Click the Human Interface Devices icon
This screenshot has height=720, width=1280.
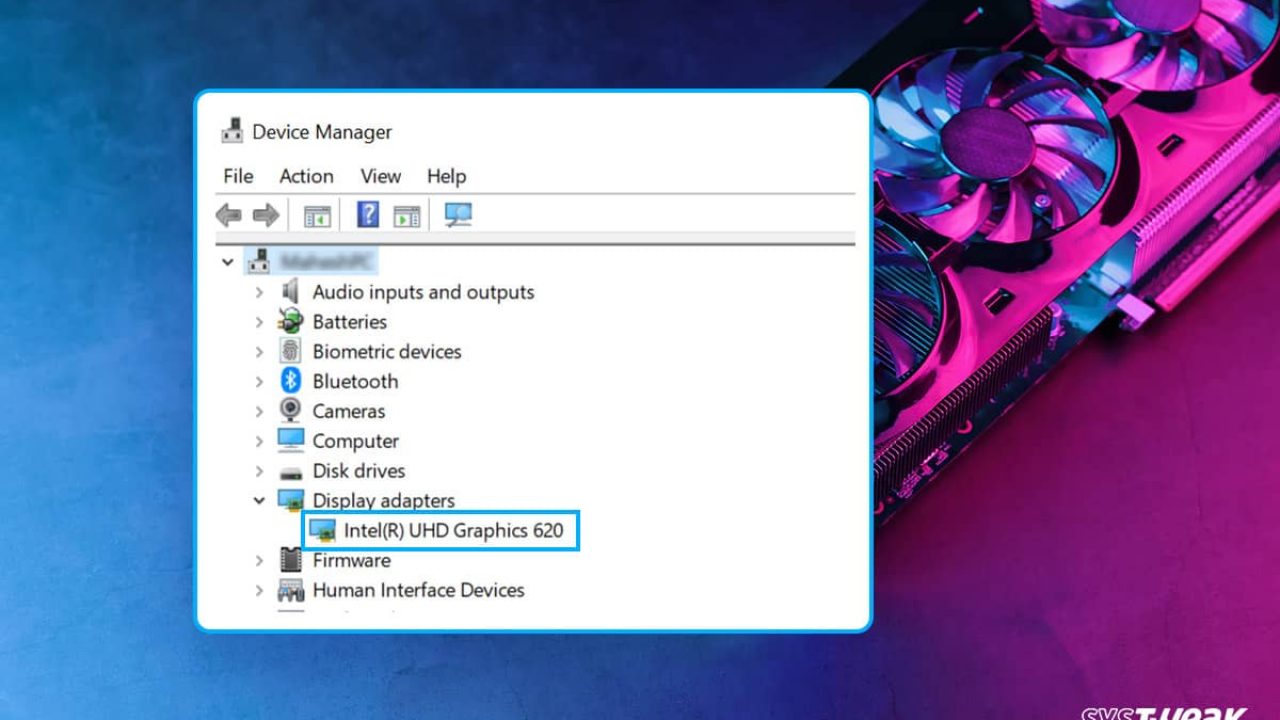290,590
